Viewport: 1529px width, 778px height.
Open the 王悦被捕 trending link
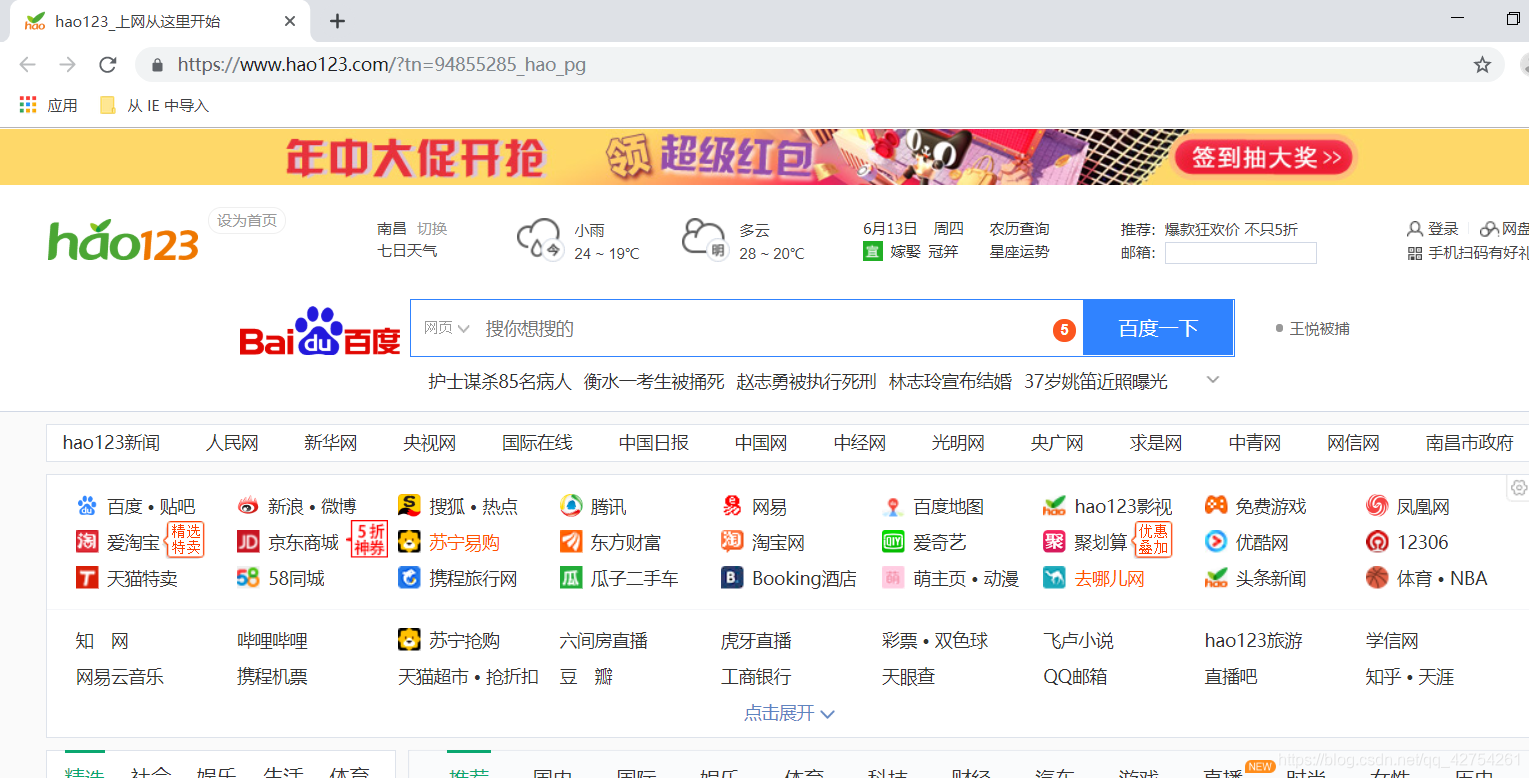[x=1320, y=328]
